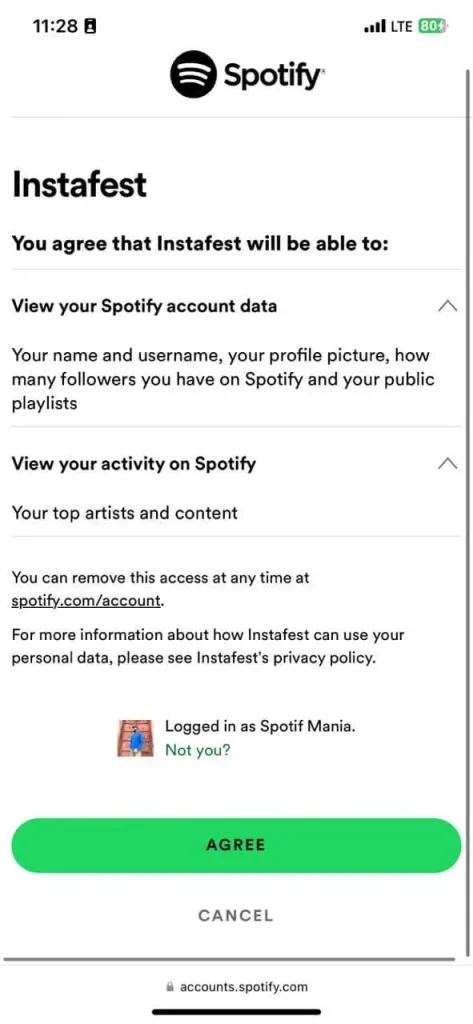473x1024 pixels.
Task: Tap the accounts.spotify.com address bar
Action: (236, 987)
